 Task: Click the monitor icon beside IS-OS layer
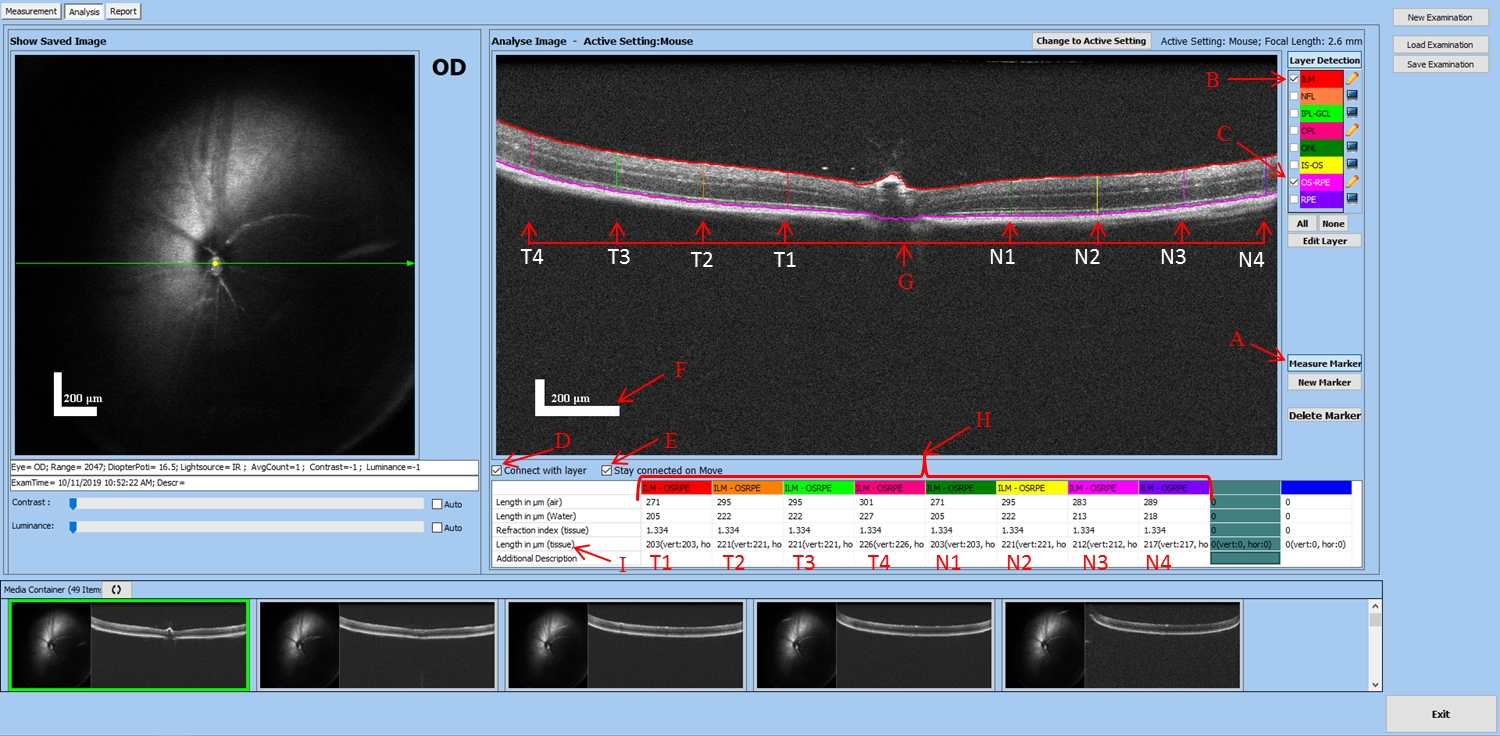[x=1353, y=164]
